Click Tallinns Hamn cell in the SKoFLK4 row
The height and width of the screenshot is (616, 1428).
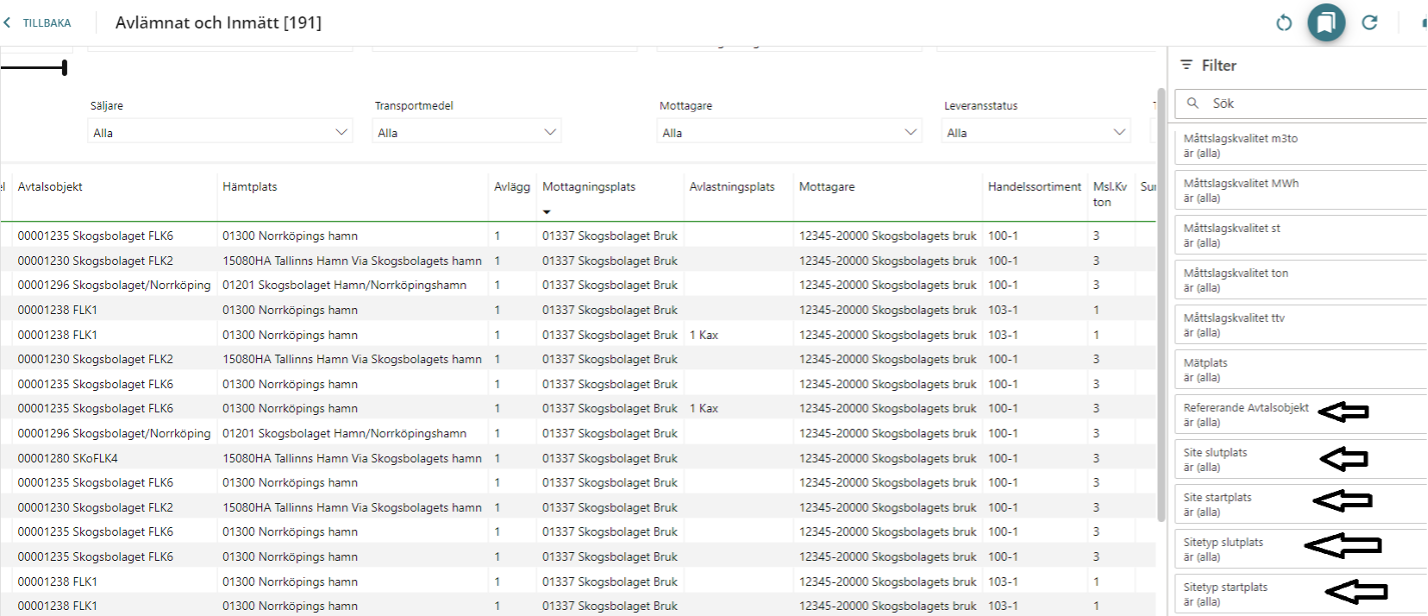pos(352,458)
